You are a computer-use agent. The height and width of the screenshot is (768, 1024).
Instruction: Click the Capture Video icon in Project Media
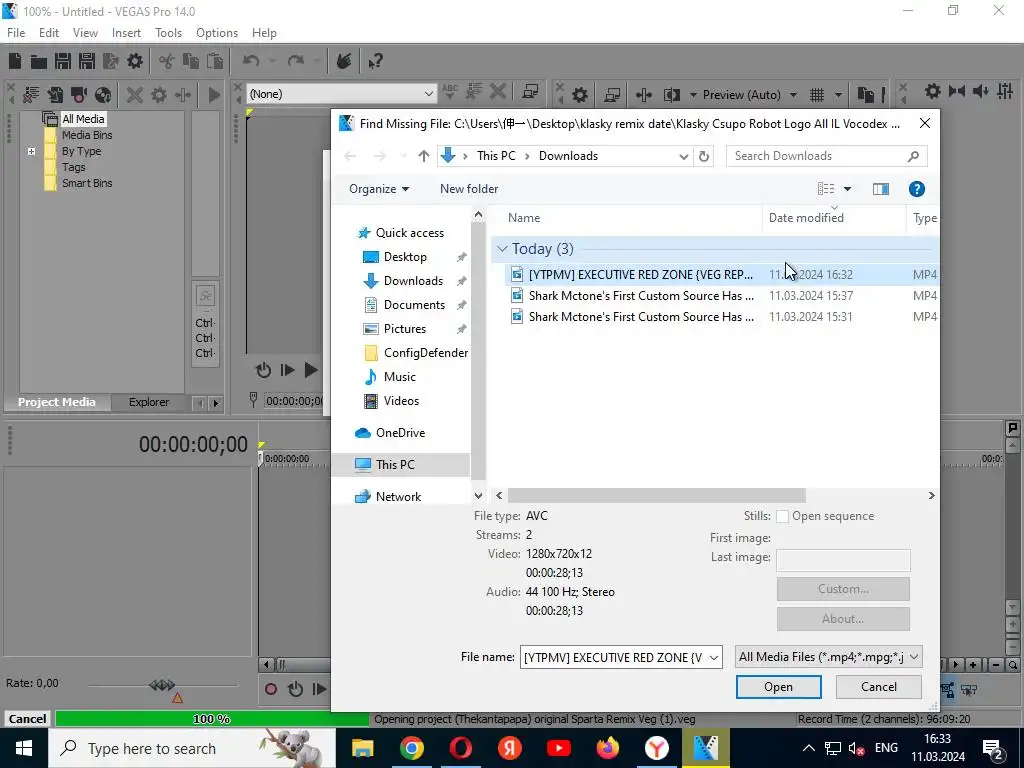pyautogui.click(x=79, y=95)
